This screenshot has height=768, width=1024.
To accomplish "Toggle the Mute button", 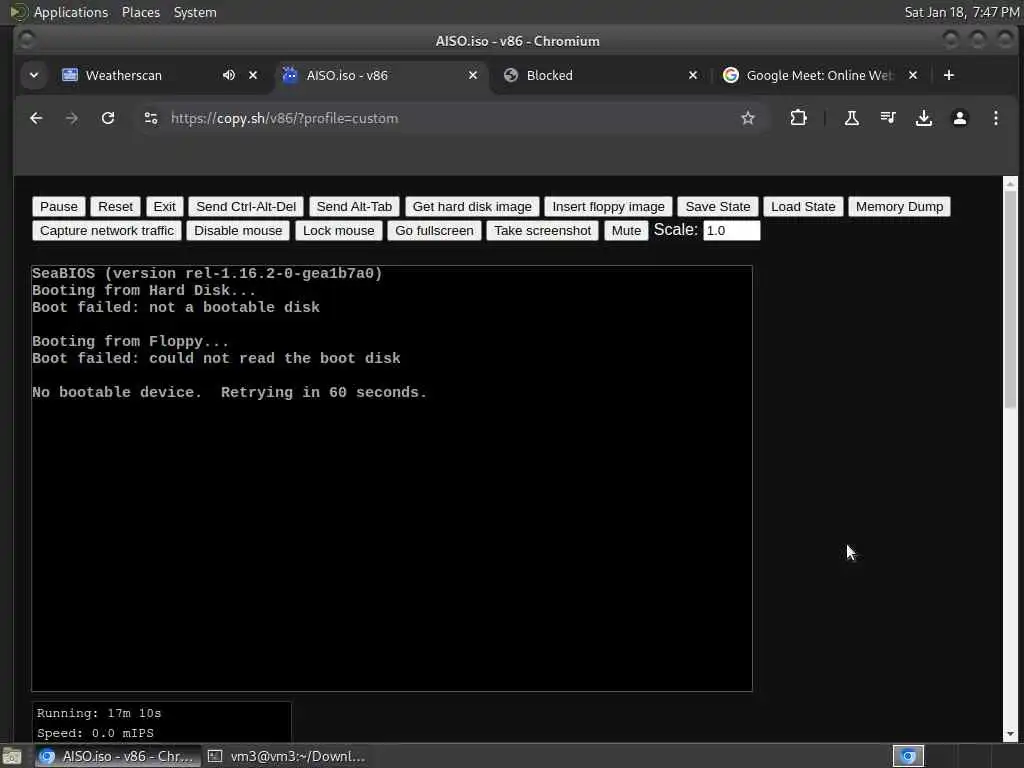I will [x=626, y=231].
